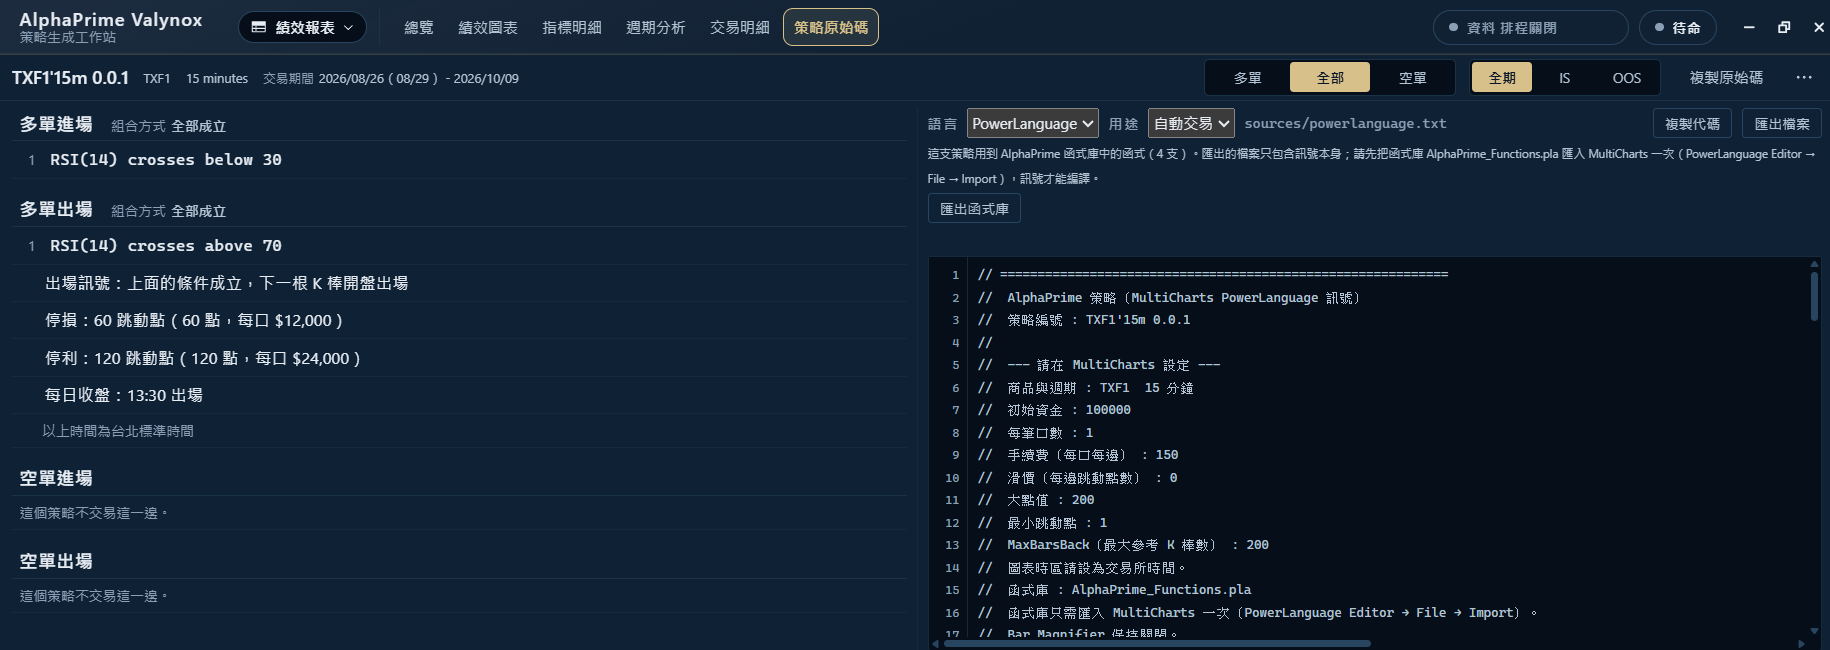Click the 每日收盤:13:30 出場 row
Viewport: 1830px width, 650px height.
(460, 395)
